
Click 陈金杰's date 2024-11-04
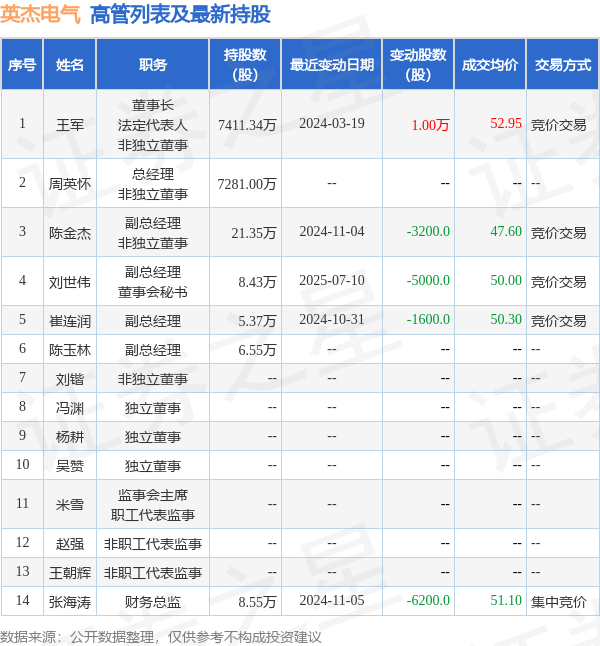332,232
